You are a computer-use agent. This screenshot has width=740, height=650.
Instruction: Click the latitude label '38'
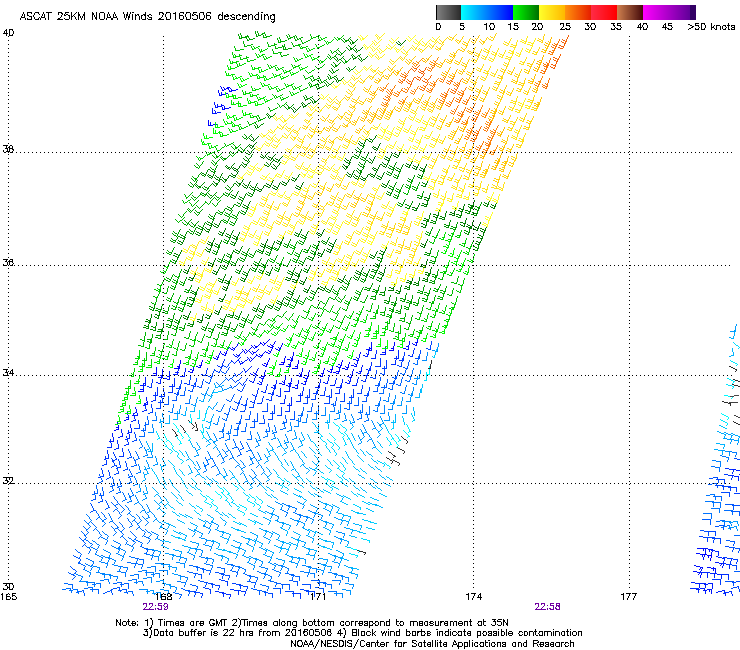8,149
